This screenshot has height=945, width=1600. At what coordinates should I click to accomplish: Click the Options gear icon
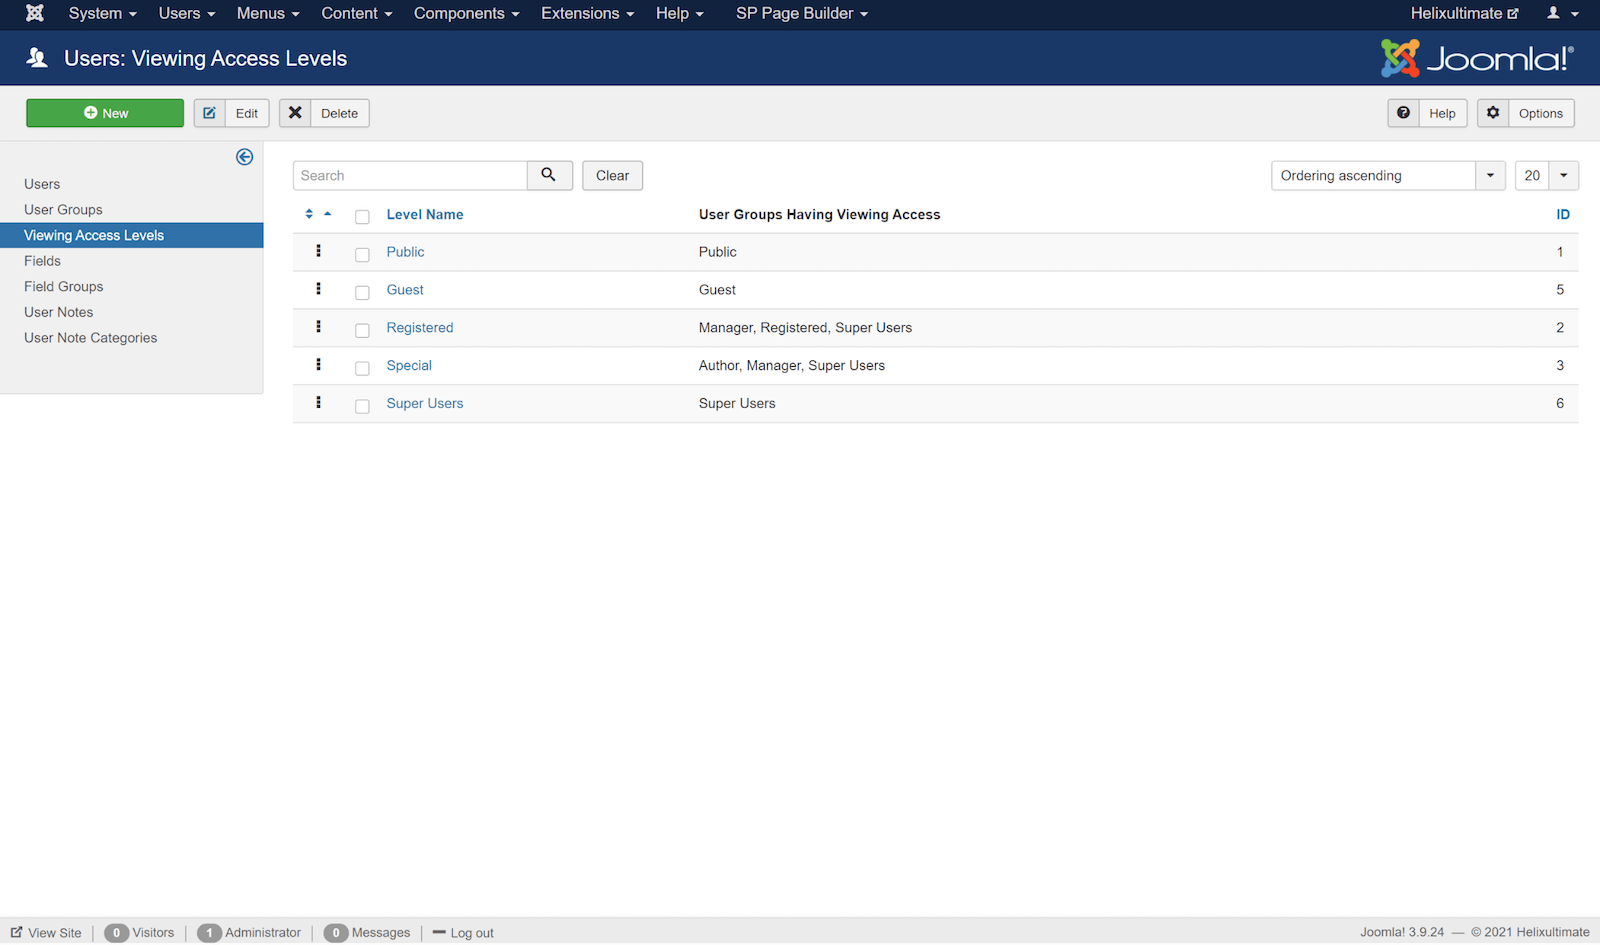click(1493, 113)
